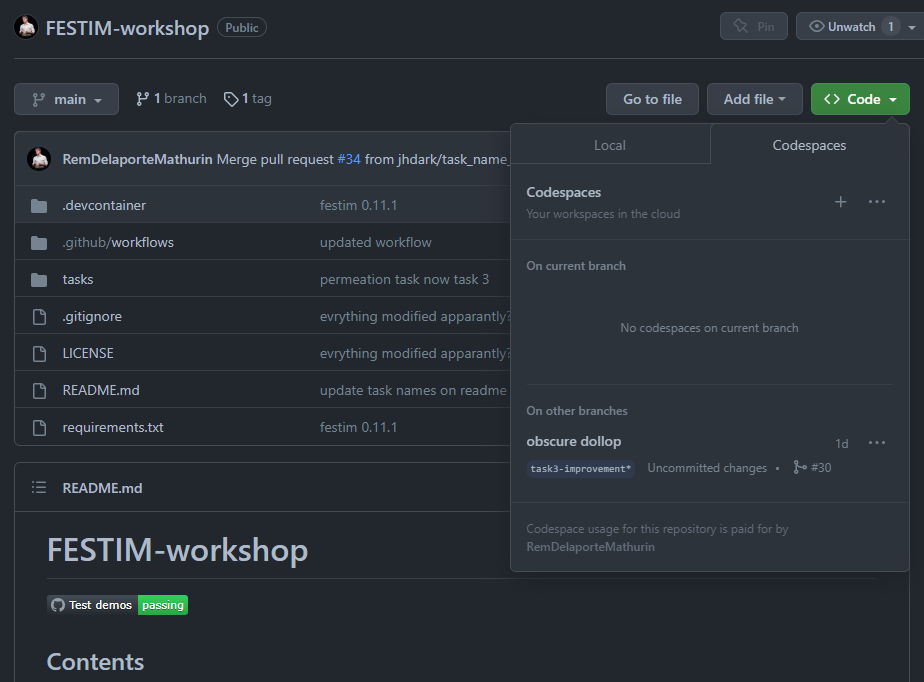This screenshot has width=924, height=682.
Task: Open the requirements.txt file
Action: click(113, 427)
